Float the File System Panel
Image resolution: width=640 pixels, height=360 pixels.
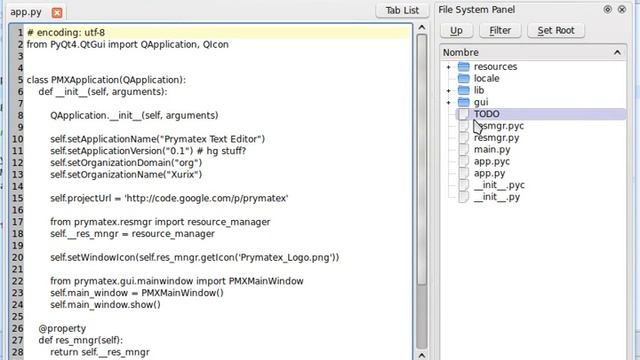[x=607, y=9]
